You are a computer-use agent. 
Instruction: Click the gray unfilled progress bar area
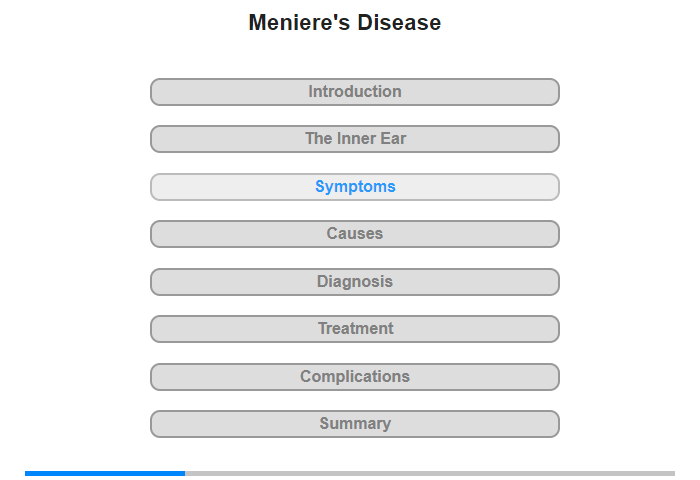click(430, 473)
